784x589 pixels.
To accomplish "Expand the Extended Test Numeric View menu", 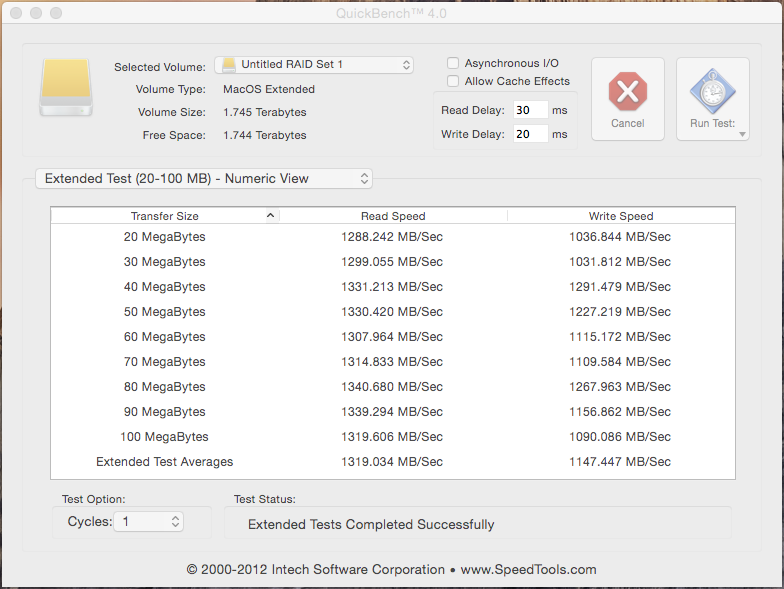I will coord(204,179).
